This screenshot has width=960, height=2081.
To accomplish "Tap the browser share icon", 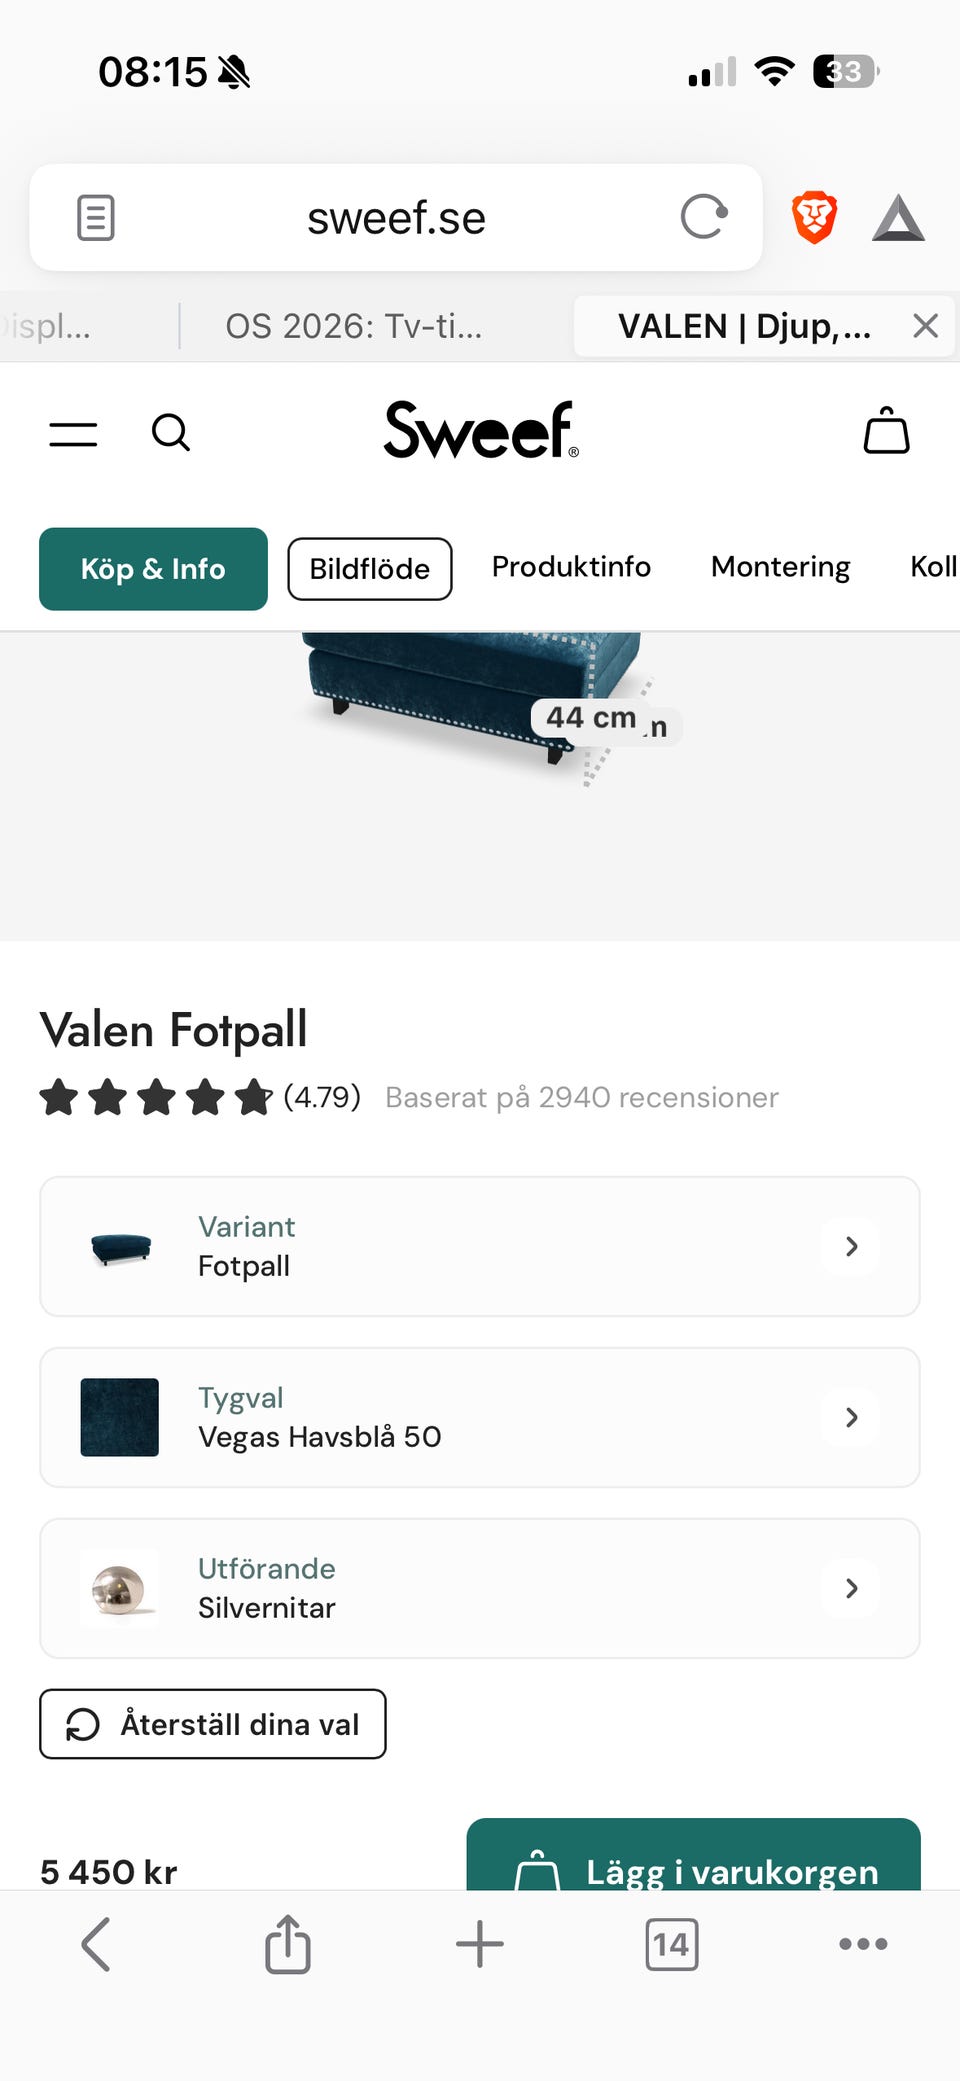I will pyautogui.click(x=288, y=1944).
